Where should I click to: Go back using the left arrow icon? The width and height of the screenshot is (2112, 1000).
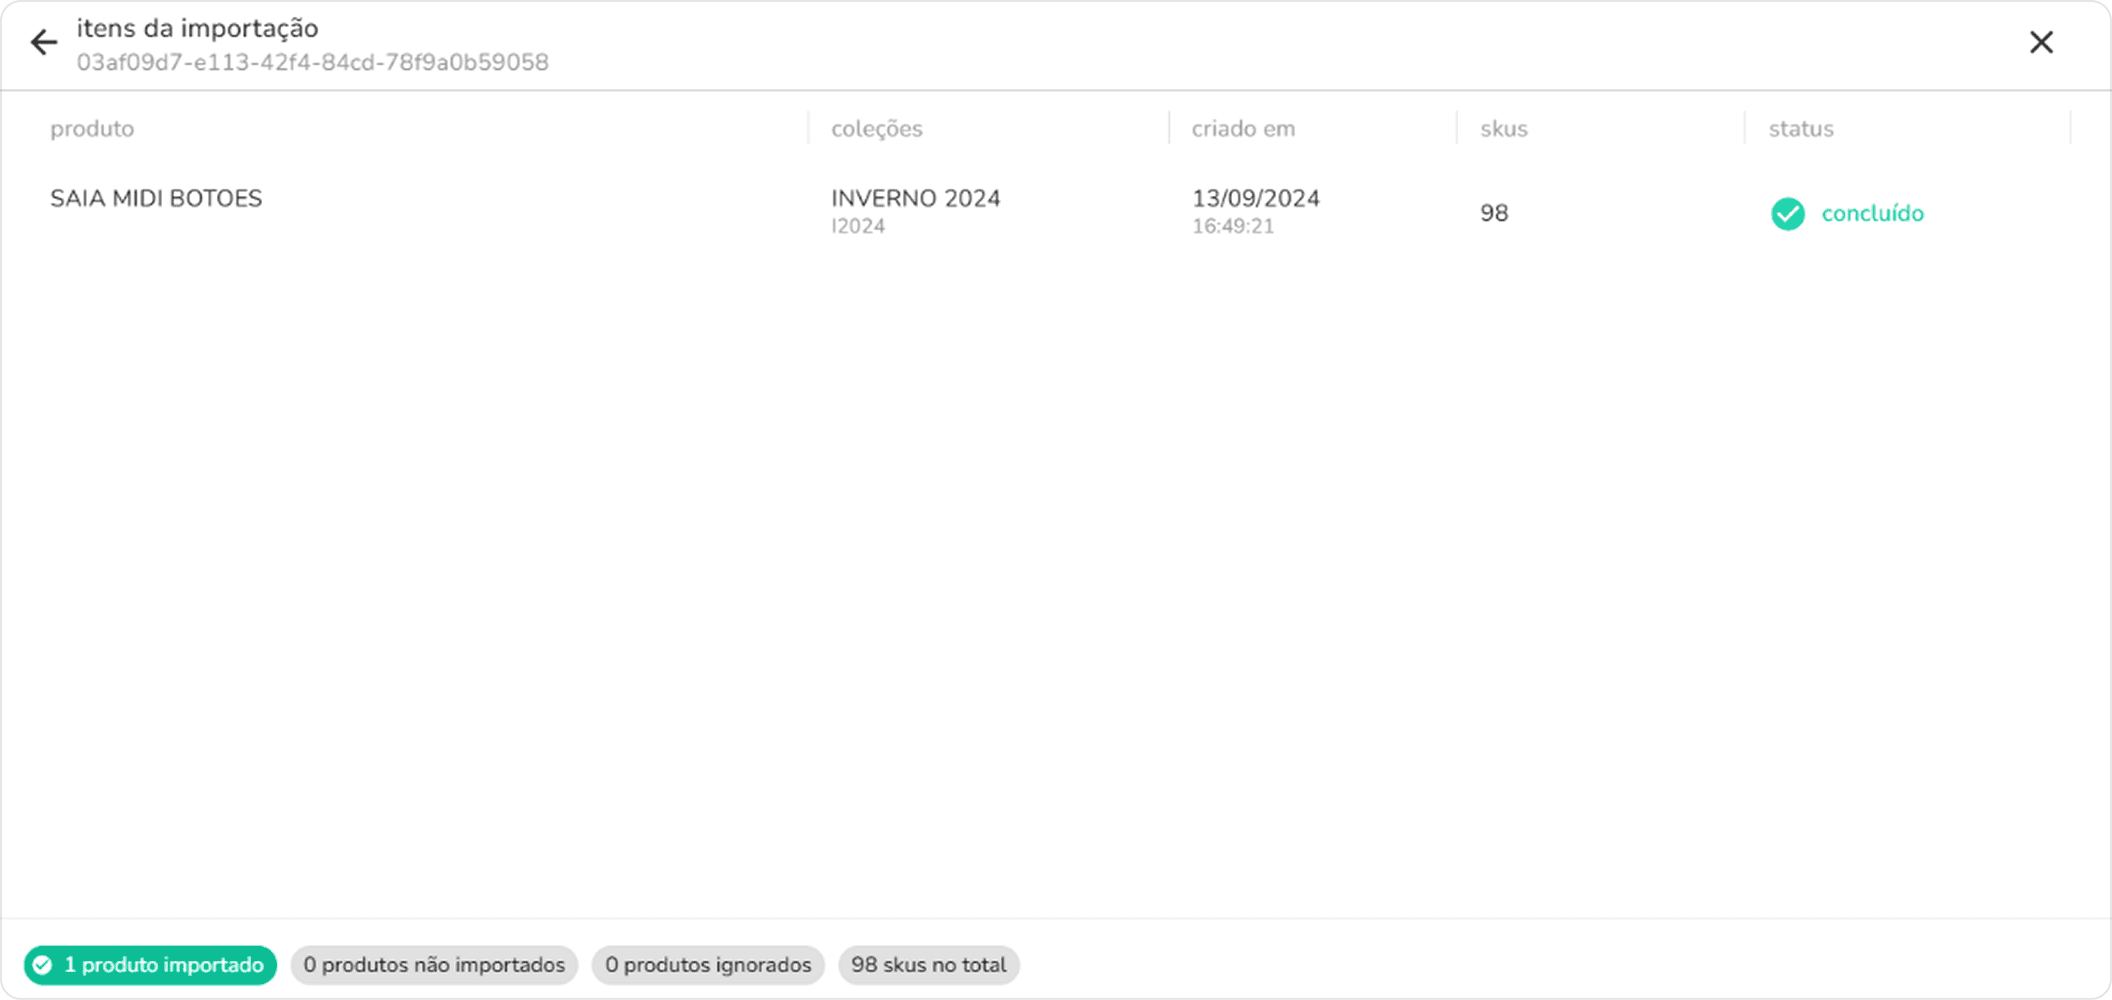(44, 42)
